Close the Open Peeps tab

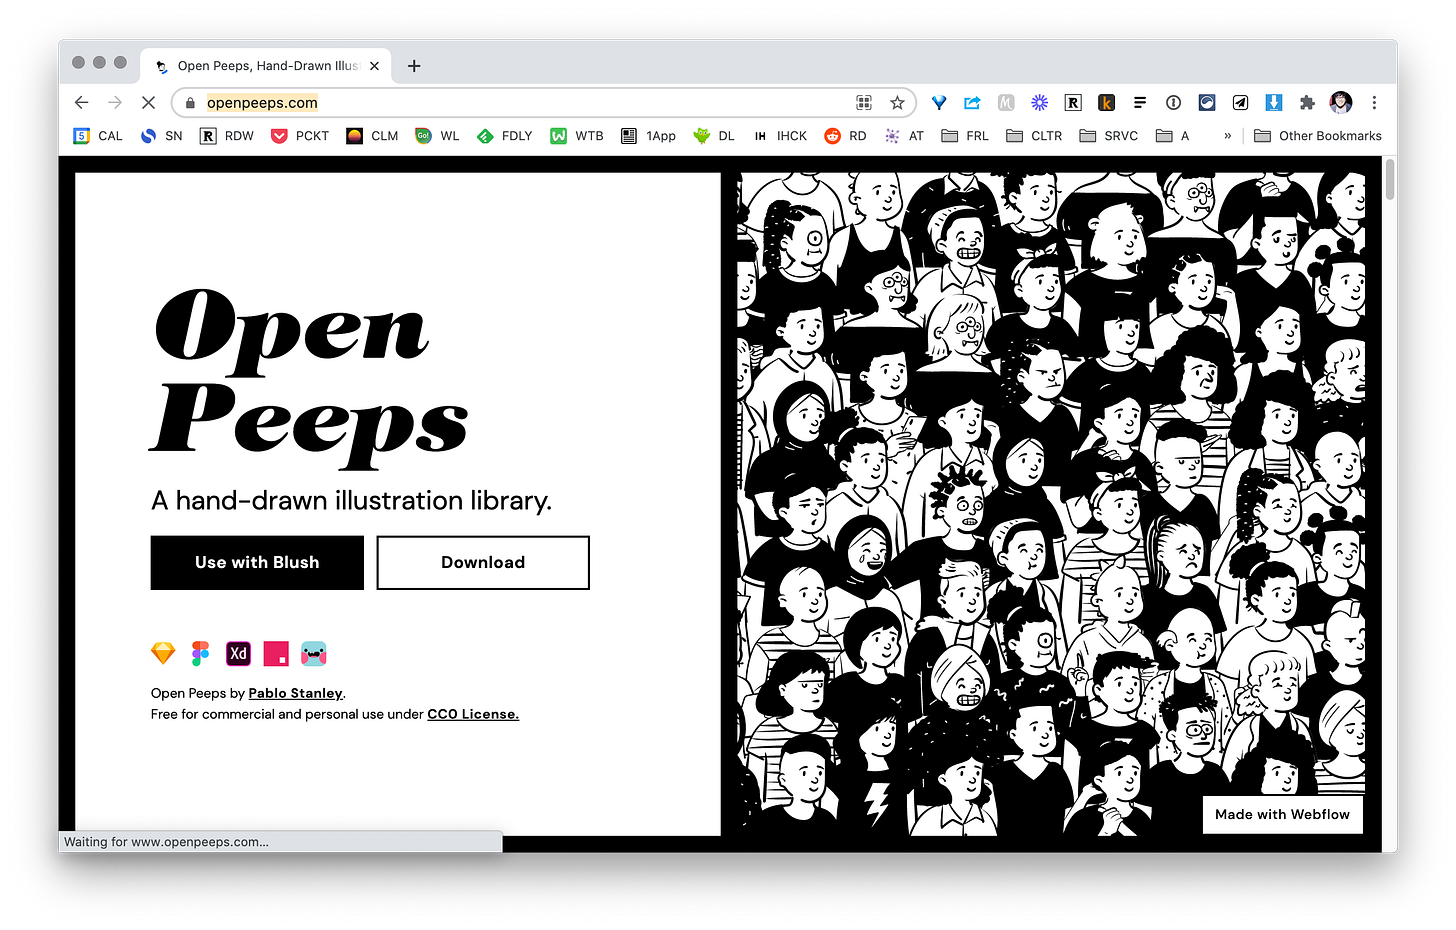(374, 66)
